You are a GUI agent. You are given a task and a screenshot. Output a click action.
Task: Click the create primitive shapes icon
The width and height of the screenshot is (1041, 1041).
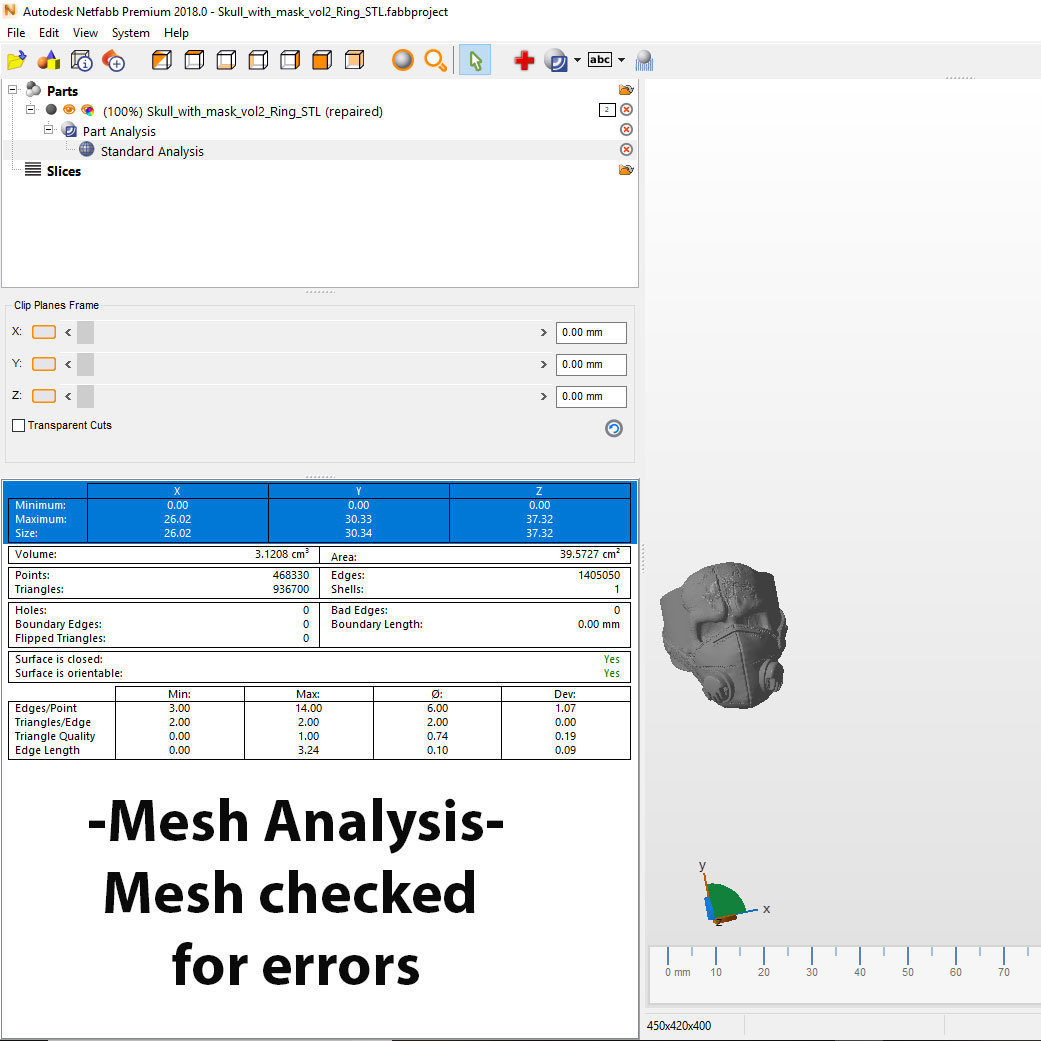coord(48,60)
